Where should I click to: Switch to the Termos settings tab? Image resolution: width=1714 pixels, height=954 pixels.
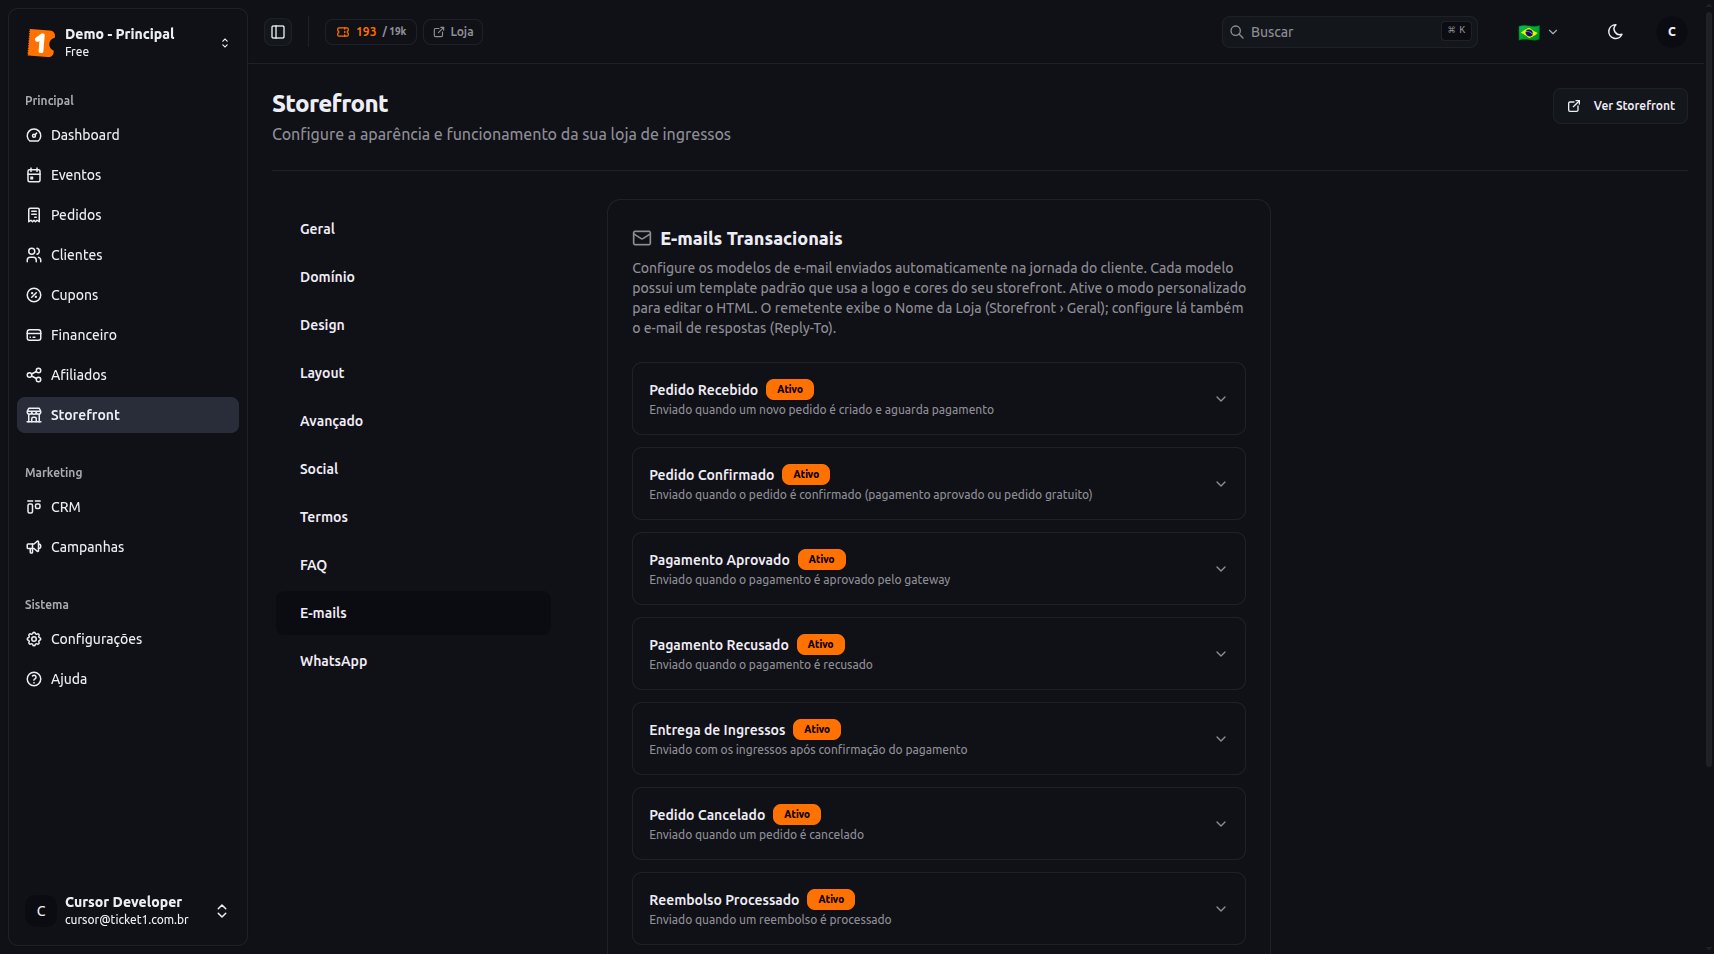tap(413, 517)
